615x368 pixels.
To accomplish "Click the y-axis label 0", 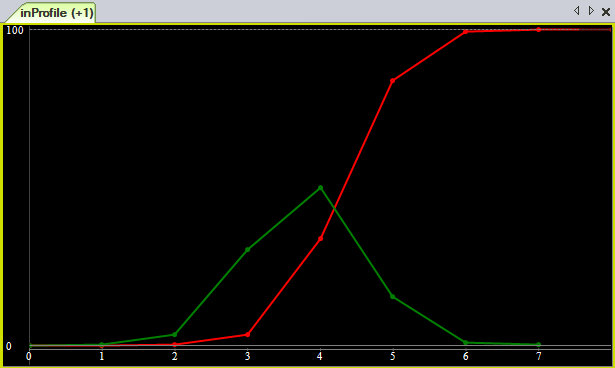I will [x=9, y=346].
